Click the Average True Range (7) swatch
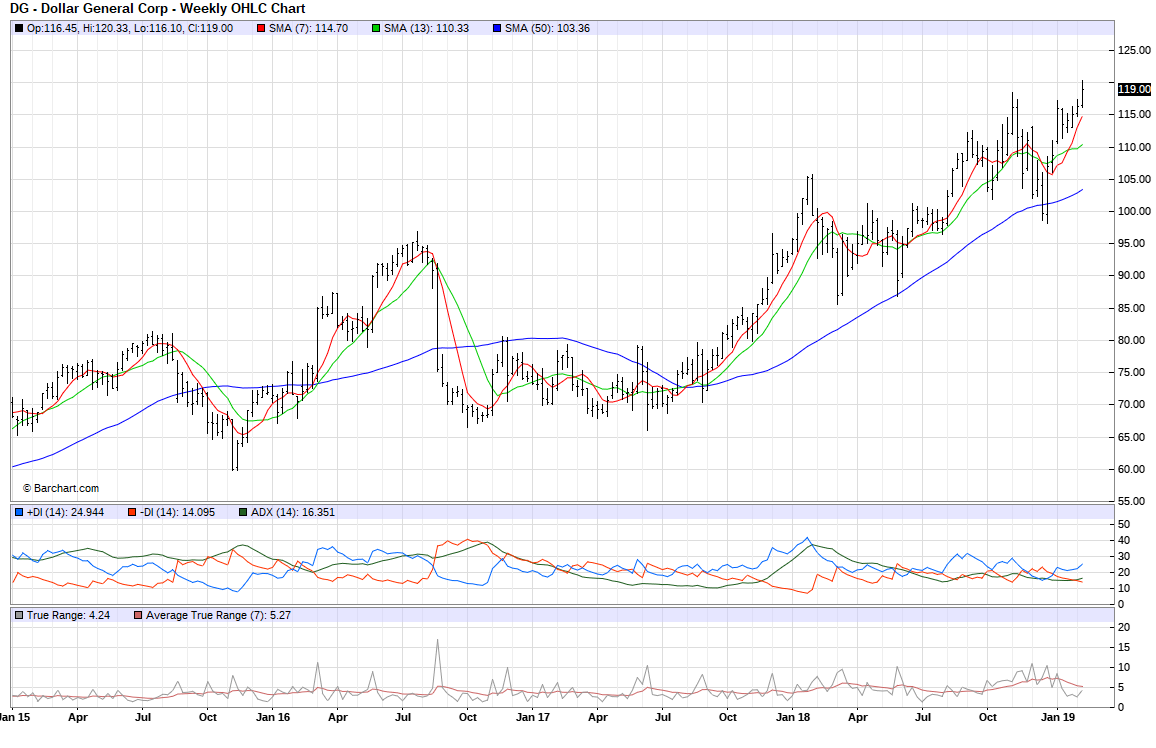1156x748 pixels. pyautogui.click(x=138, y=615)
